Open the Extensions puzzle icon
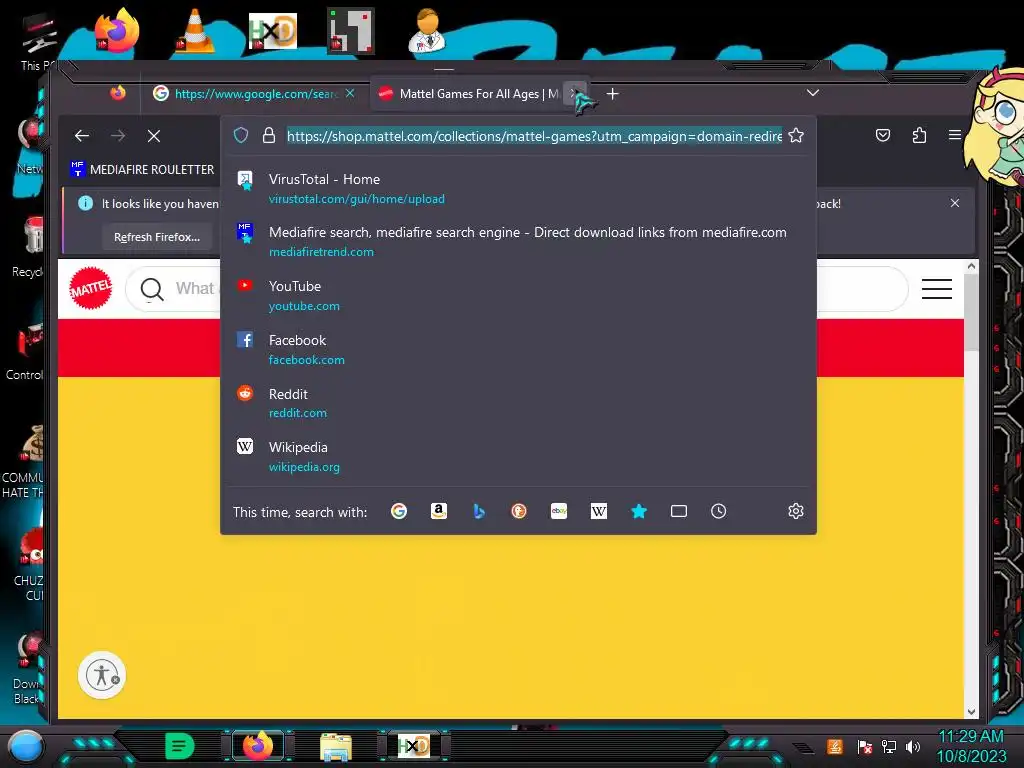Image resolution: width=1024 pixels, height=768 pixels. click(919, 135)
